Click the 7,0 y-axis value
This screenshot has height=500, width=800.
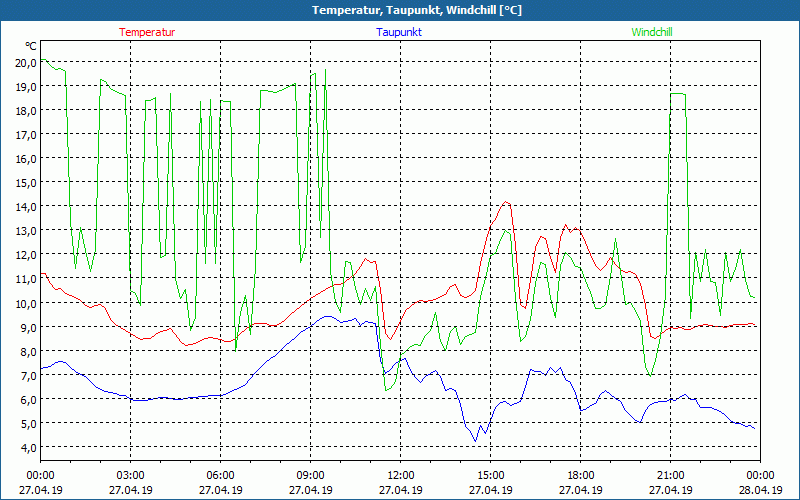click(x=29, y=376)
